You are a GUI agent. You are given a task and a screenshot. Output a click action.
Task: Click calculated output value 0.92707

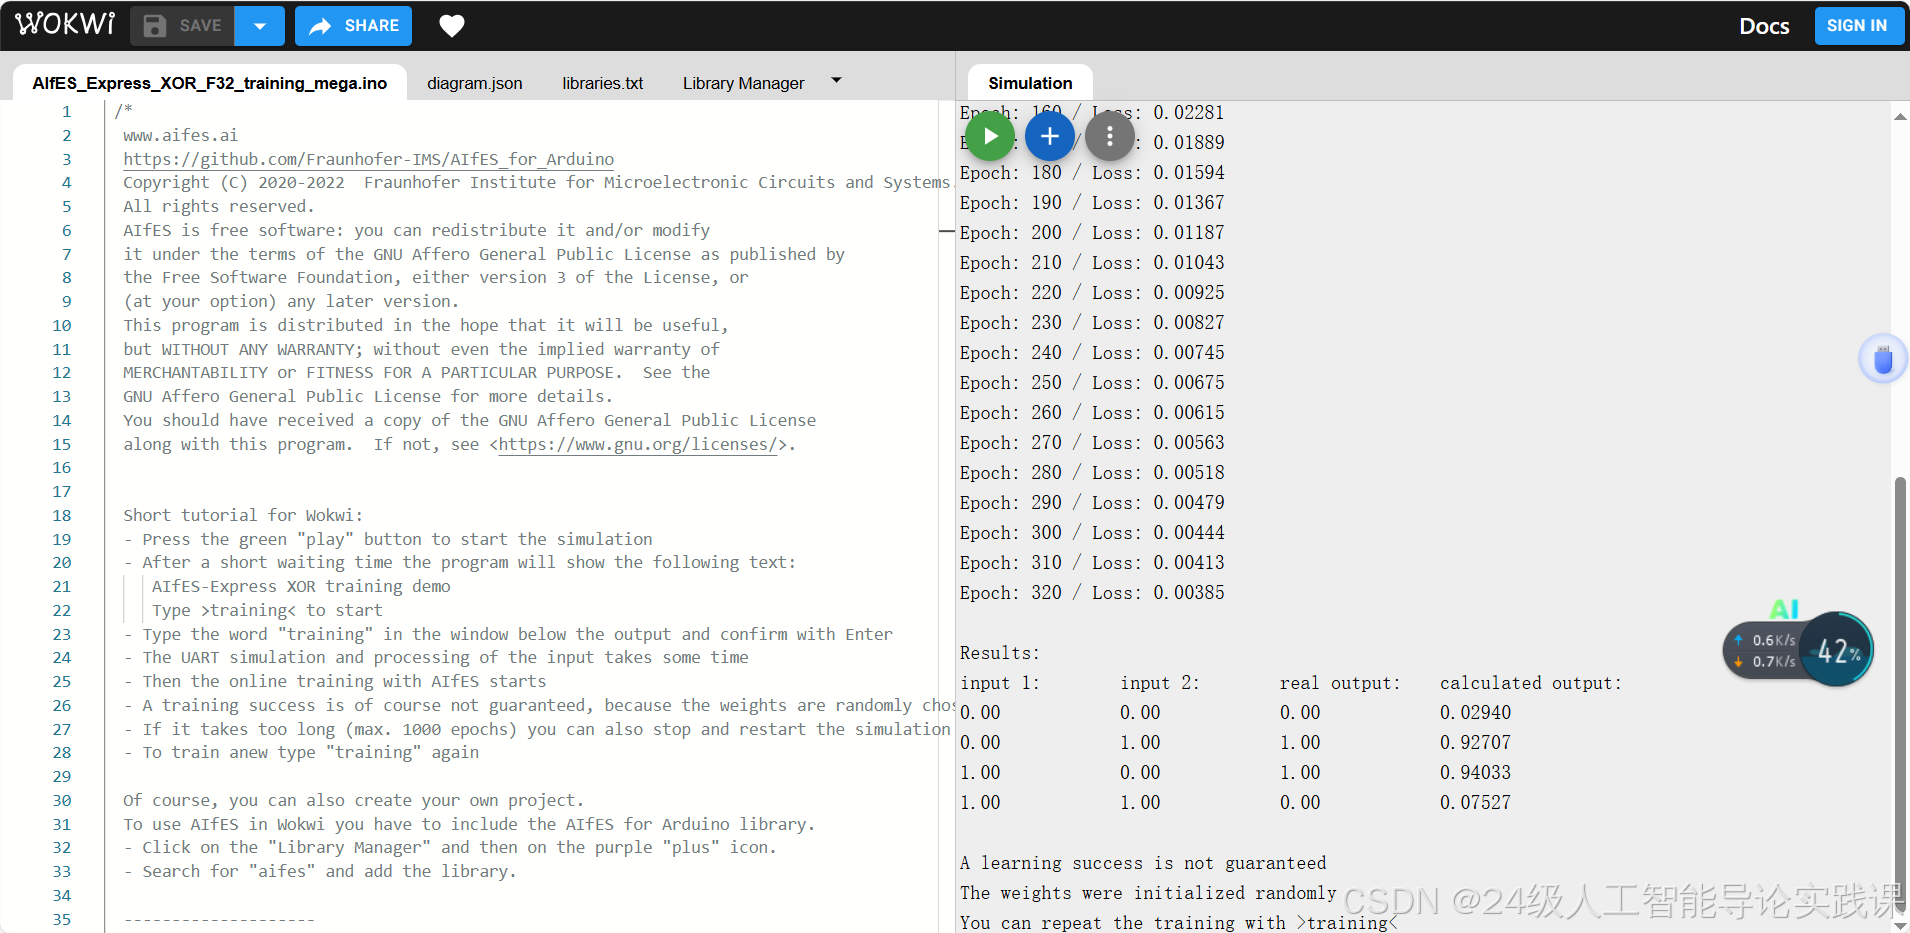point(1475,743)
